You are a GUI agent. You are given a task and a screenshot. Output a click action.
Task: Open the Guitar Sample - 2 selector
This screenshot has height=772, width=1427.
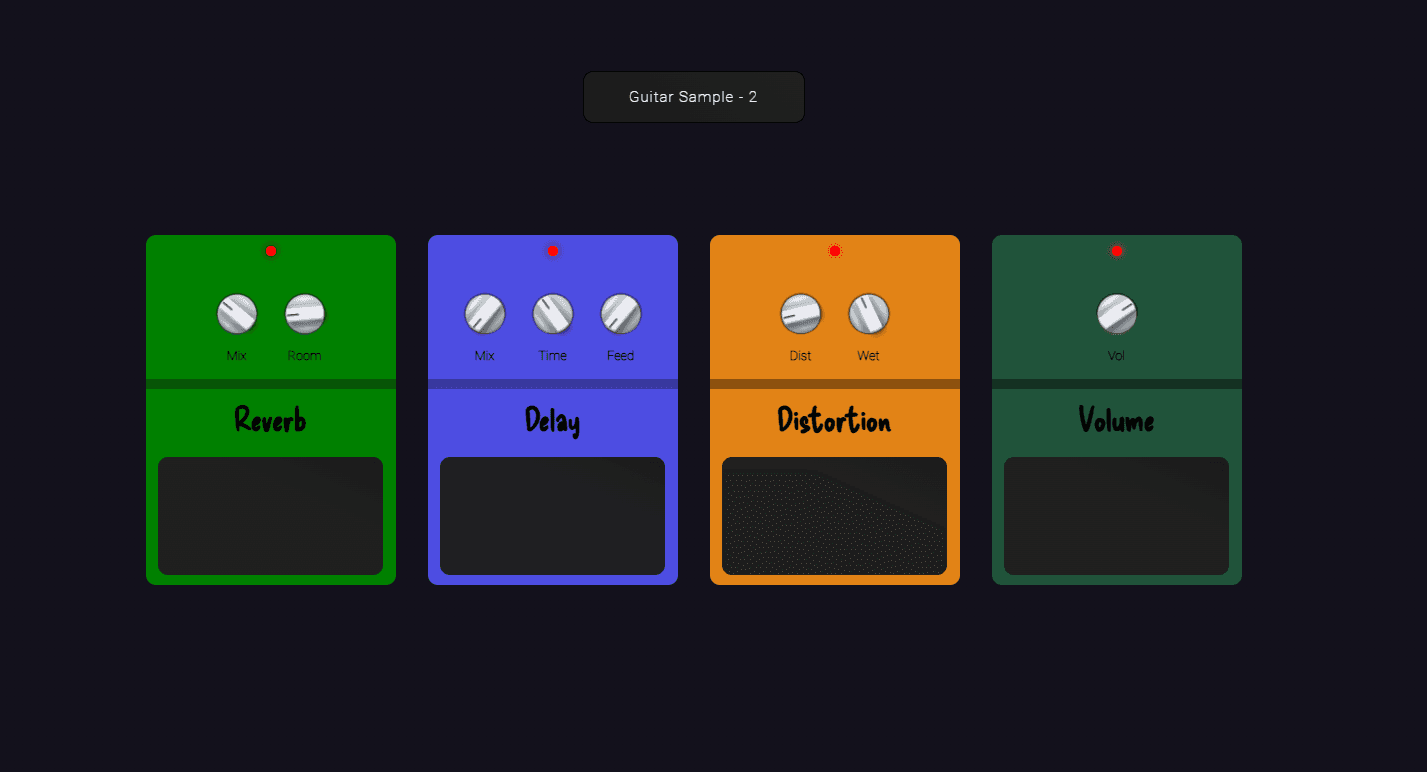[693, 97]
